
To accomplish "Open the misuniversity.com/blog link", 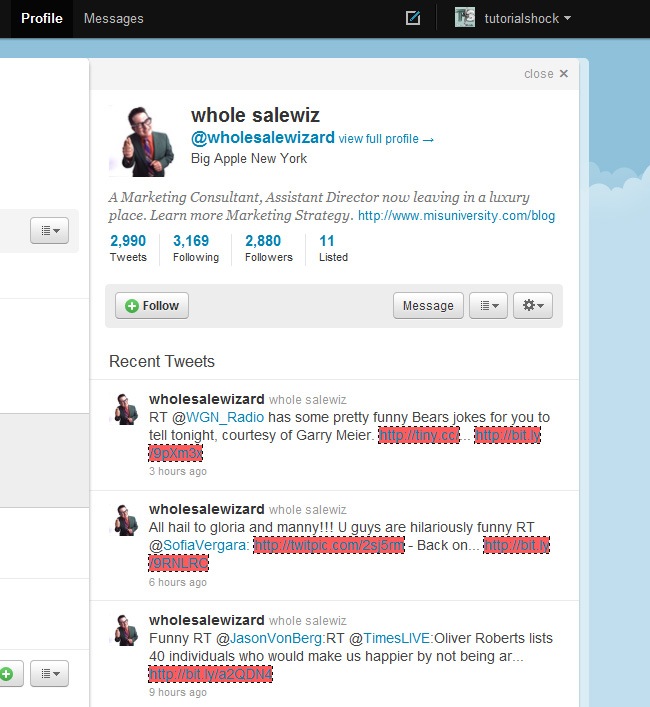I will (456, 216).
